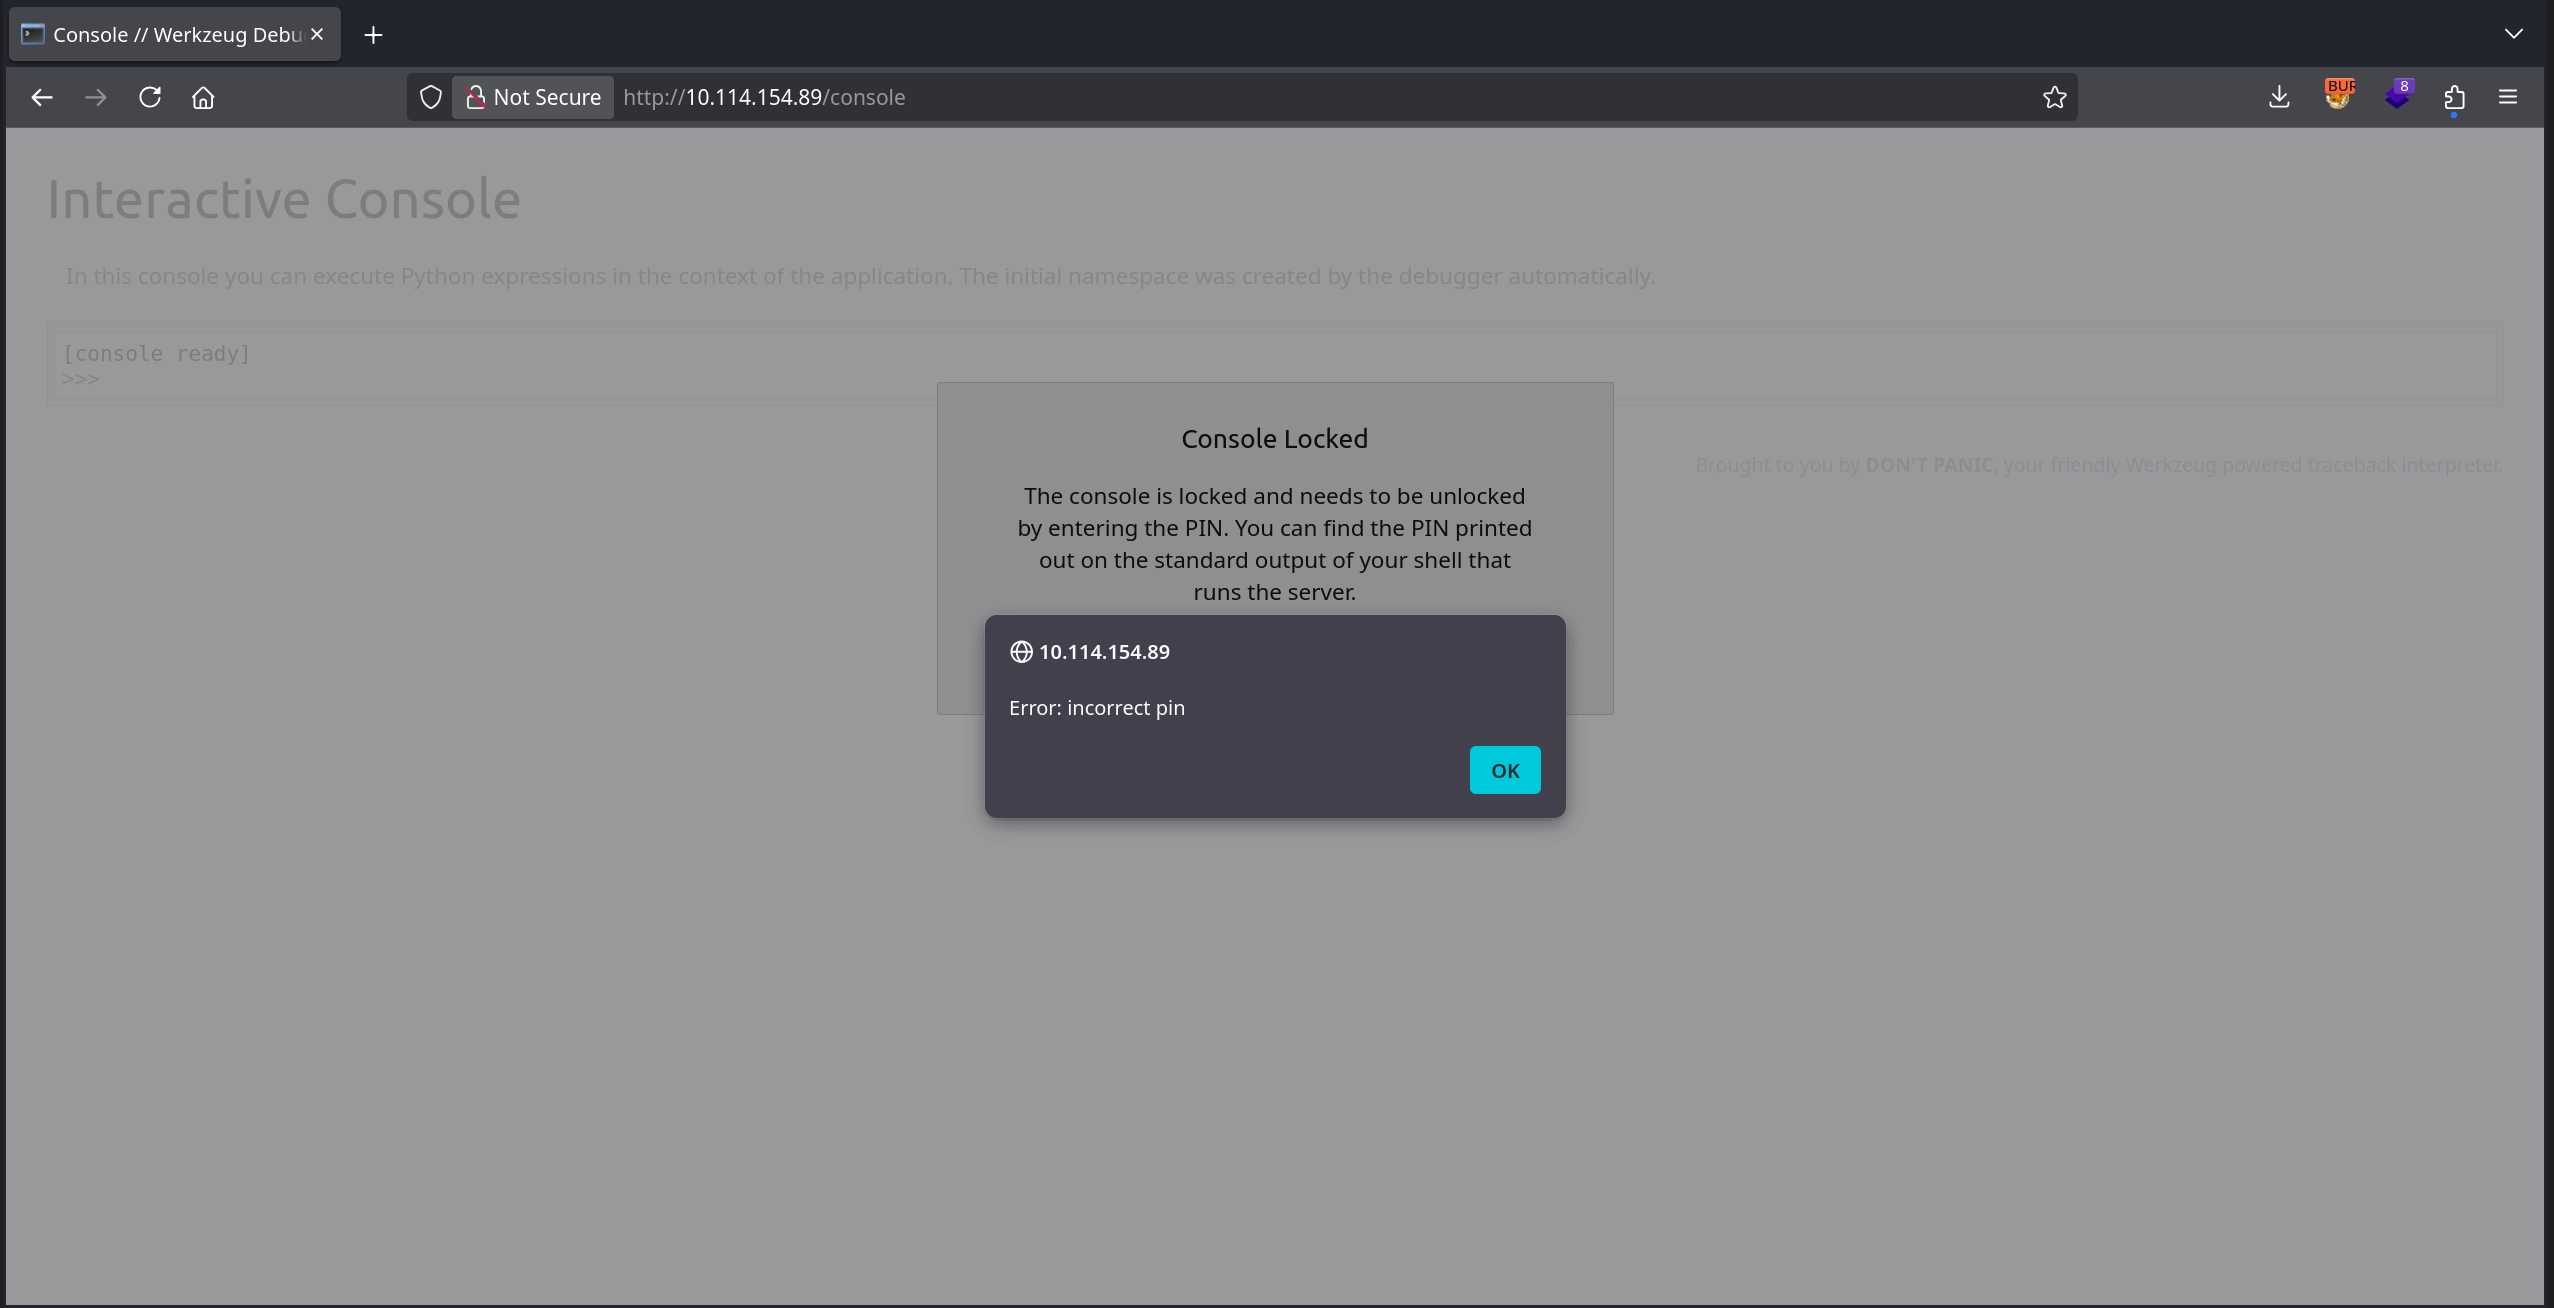2554x1308 pixels.
Task: Open the browser hamburger menu
Action: pos(2508,97)
